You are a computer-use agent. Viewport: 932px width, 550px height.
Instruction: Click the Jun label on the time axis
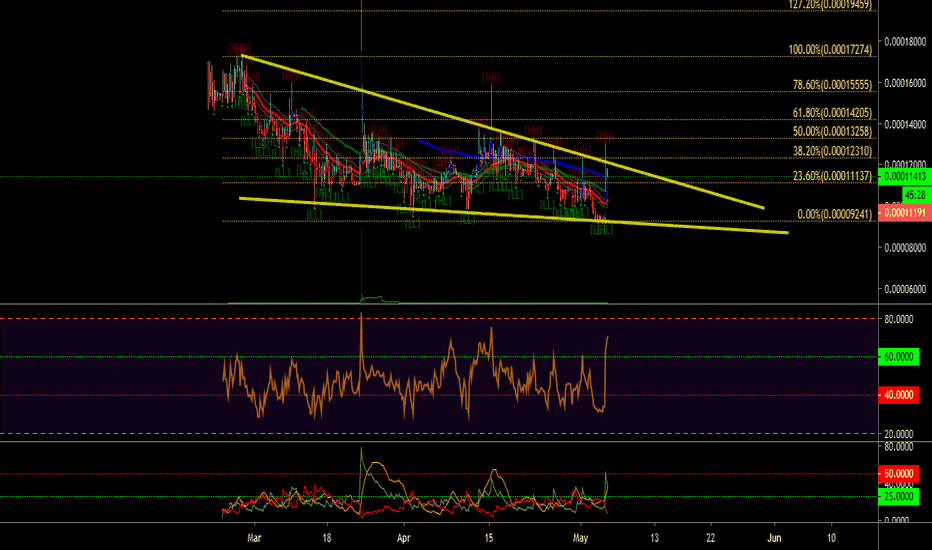[774, 538]
